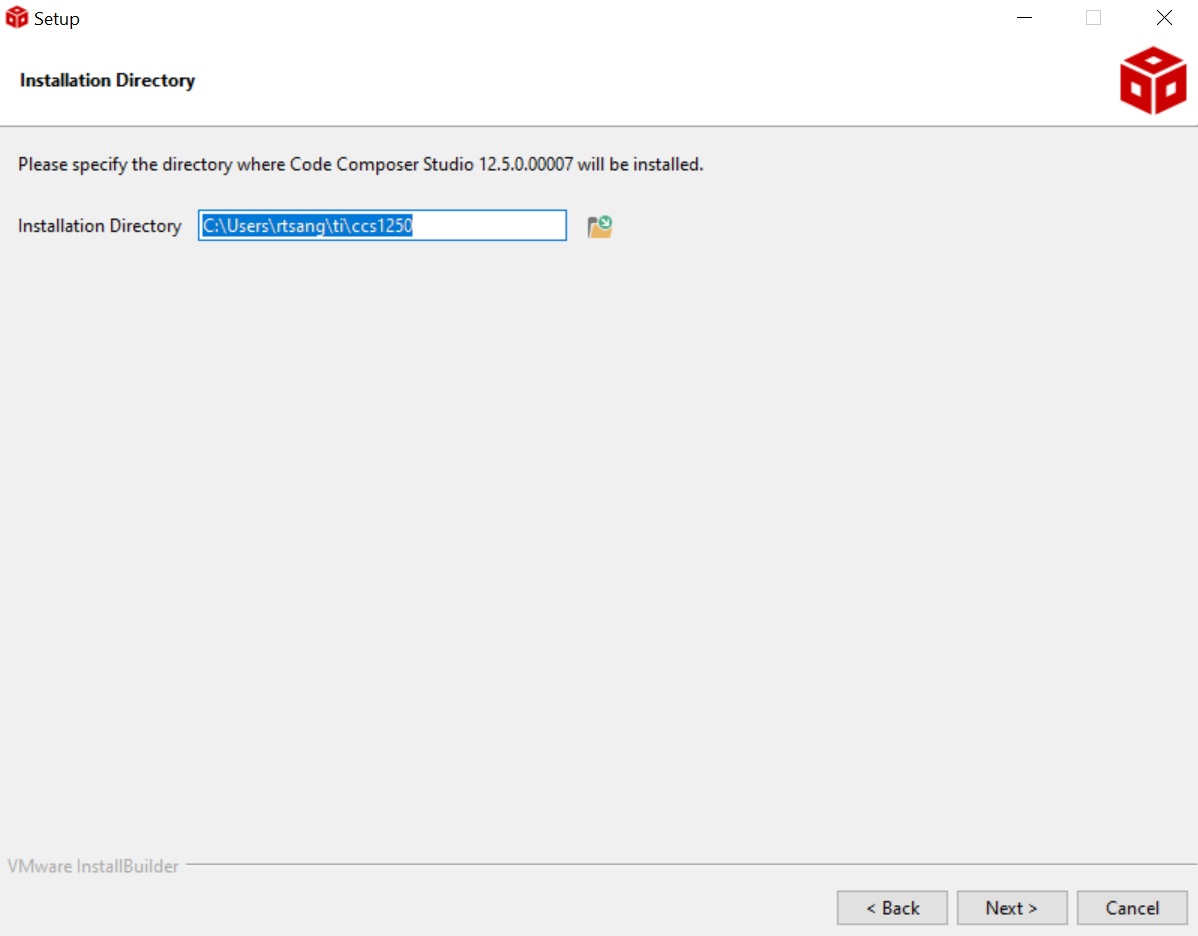Screen dimensions: 1198x936
Task: Click the text mentioning version 12.5.0.00007
Action: click(x=358, y=163)
